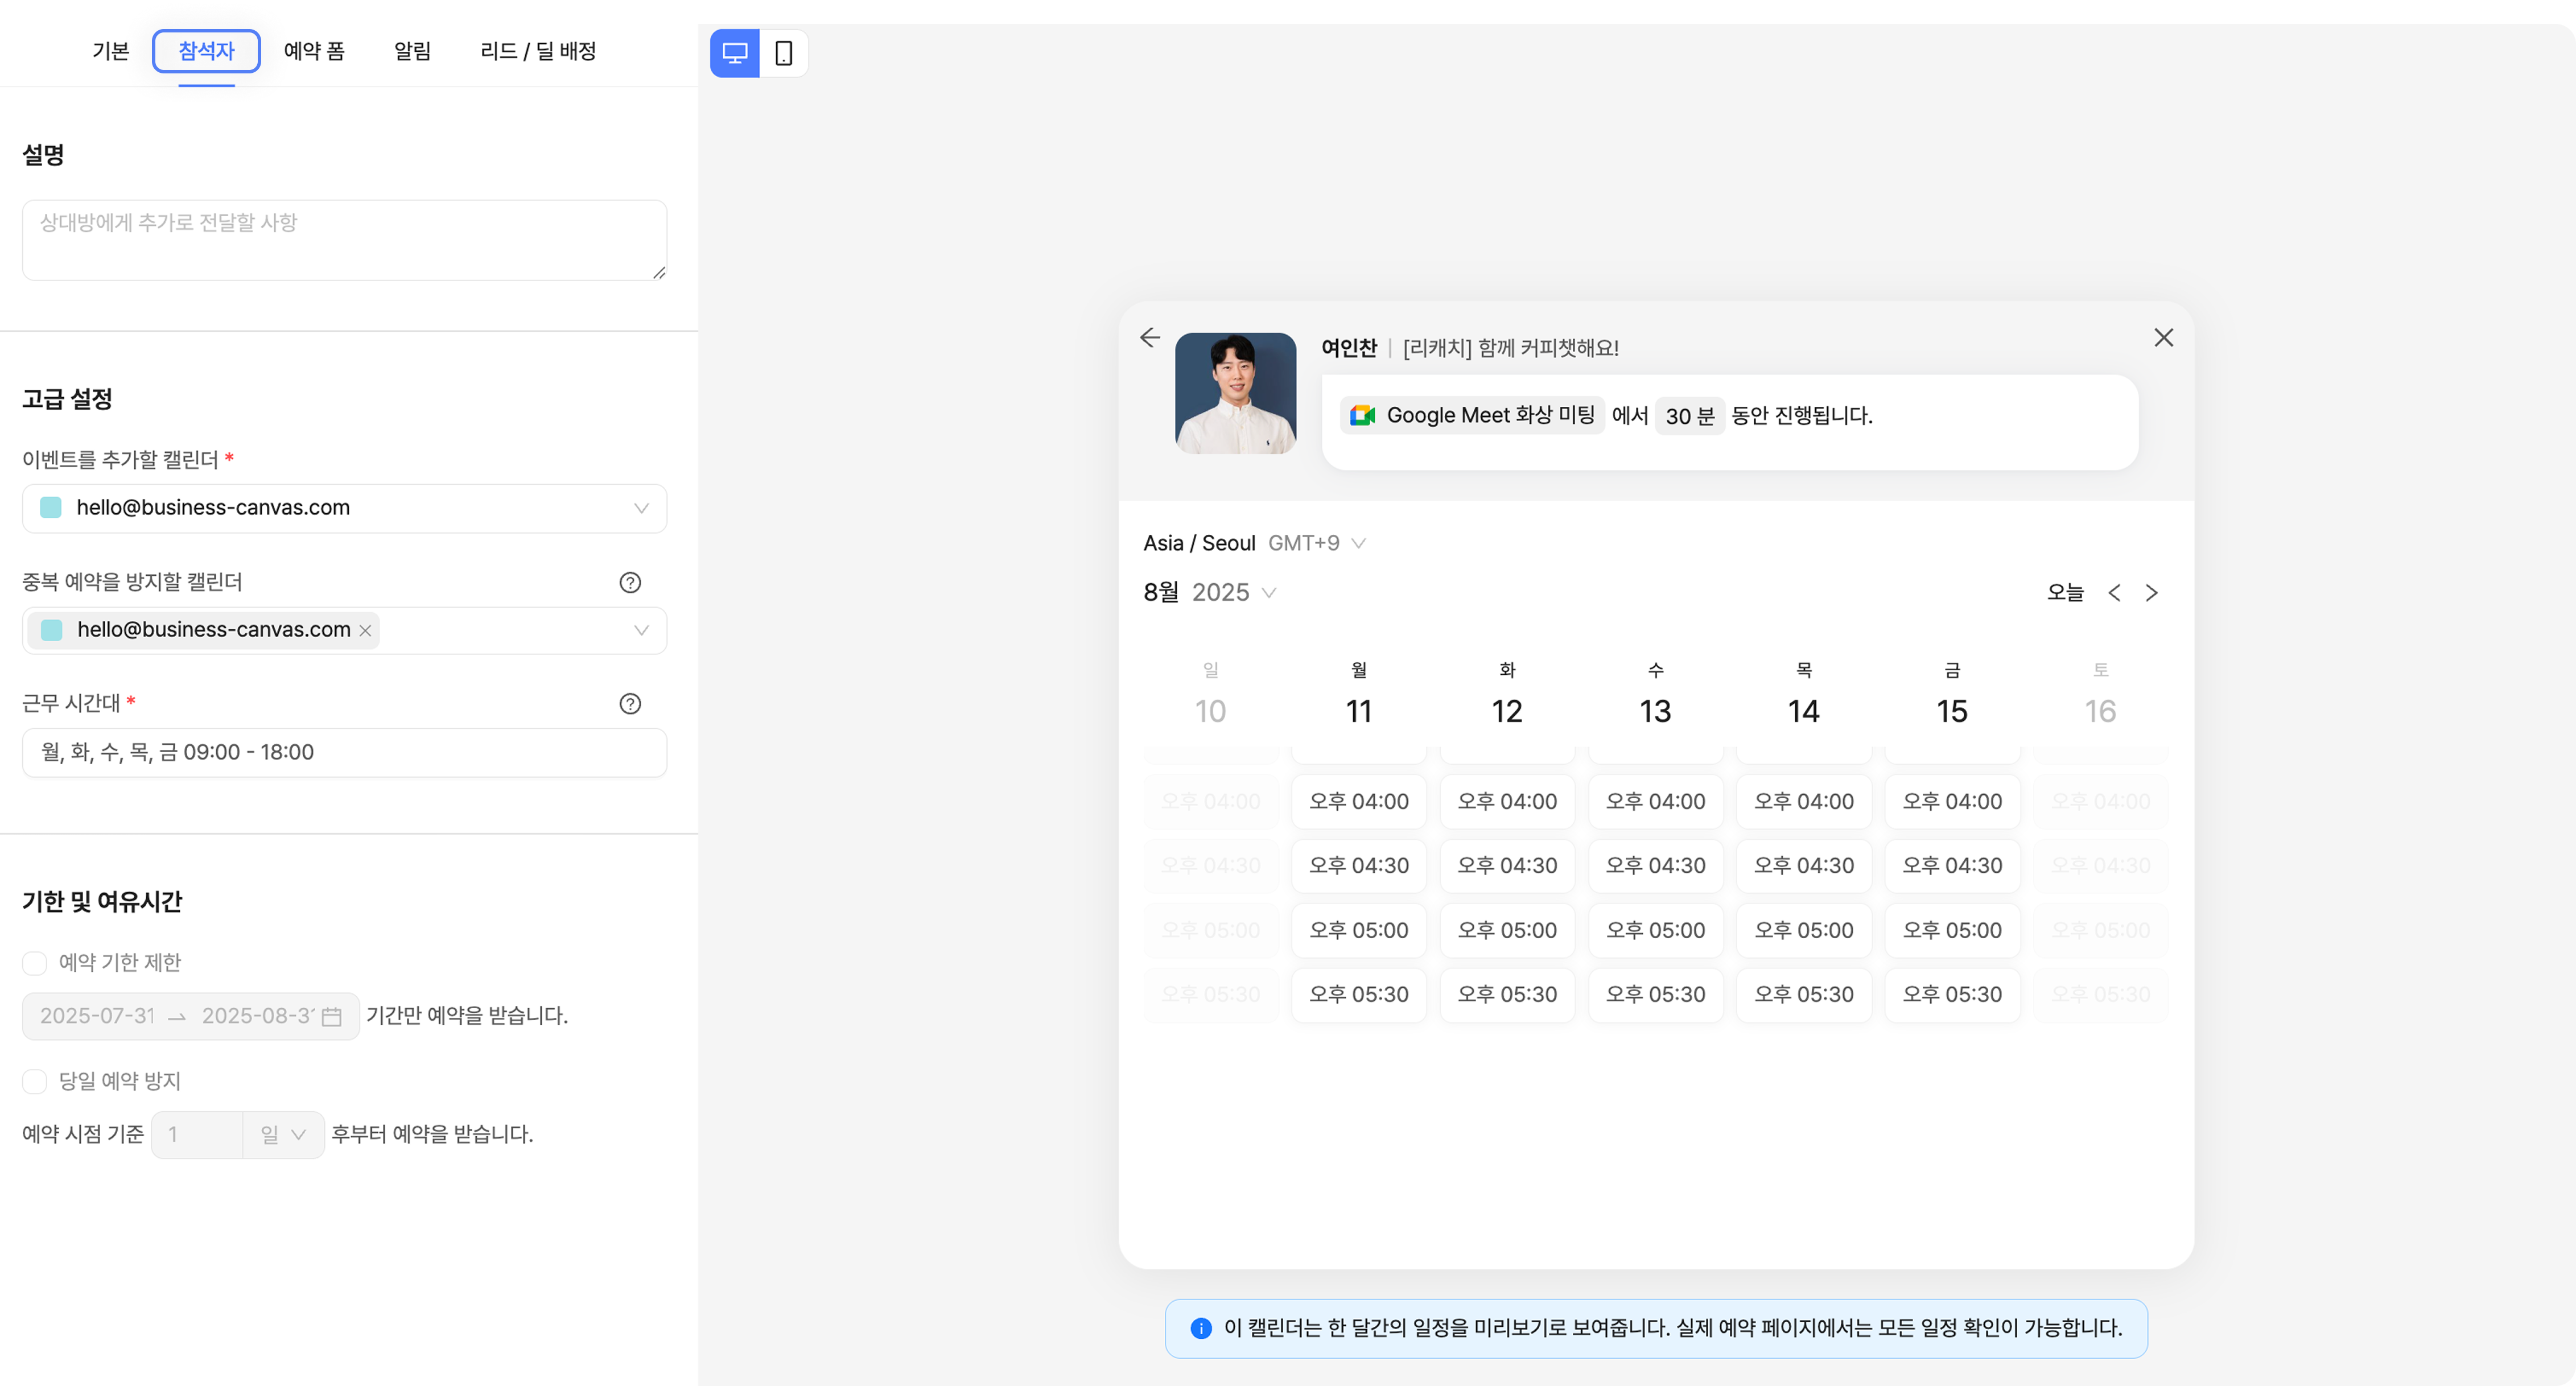
Task: Switch to 예약 폼 tab
Action: click(x=314, y=51)
